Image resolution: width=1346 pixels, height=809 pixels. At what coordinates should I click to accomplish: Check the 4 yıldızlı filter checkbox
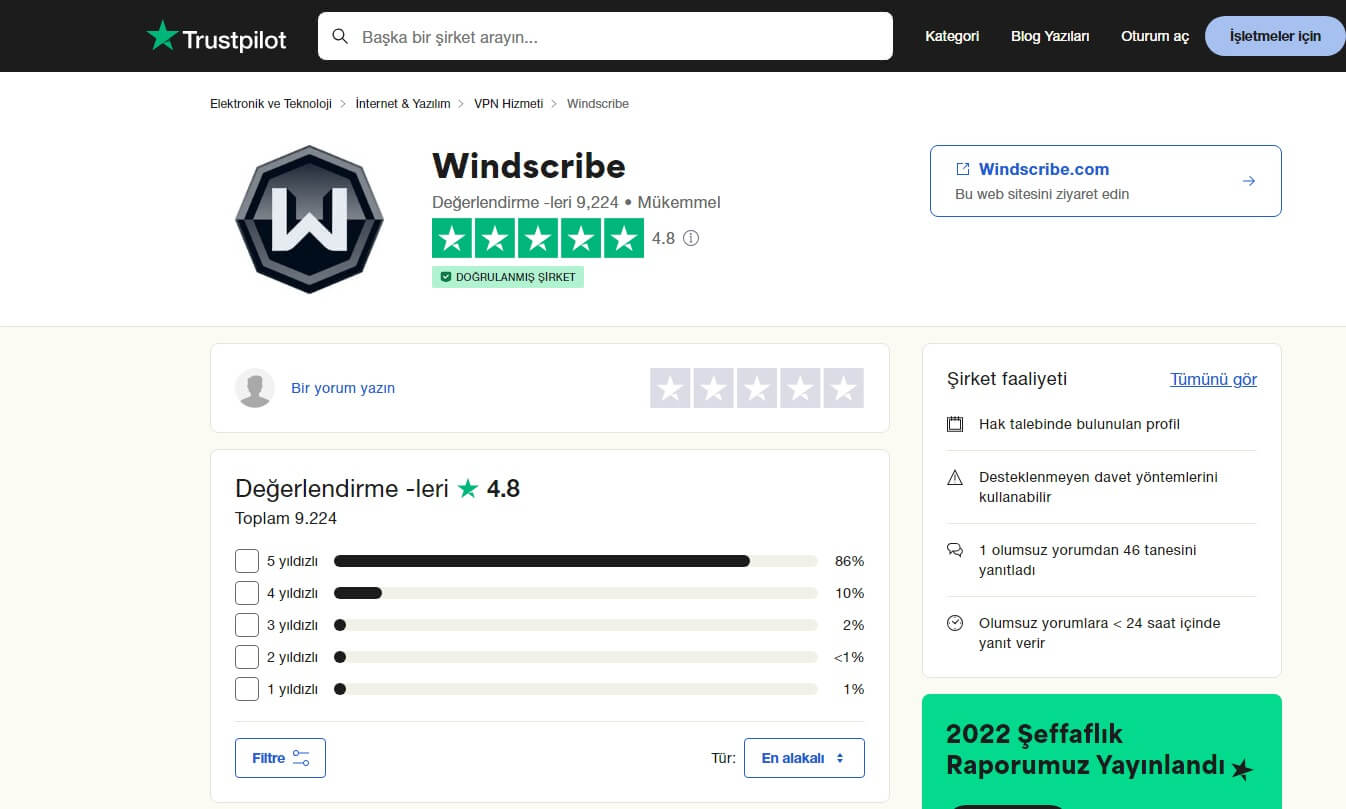[x=247, y=593]
